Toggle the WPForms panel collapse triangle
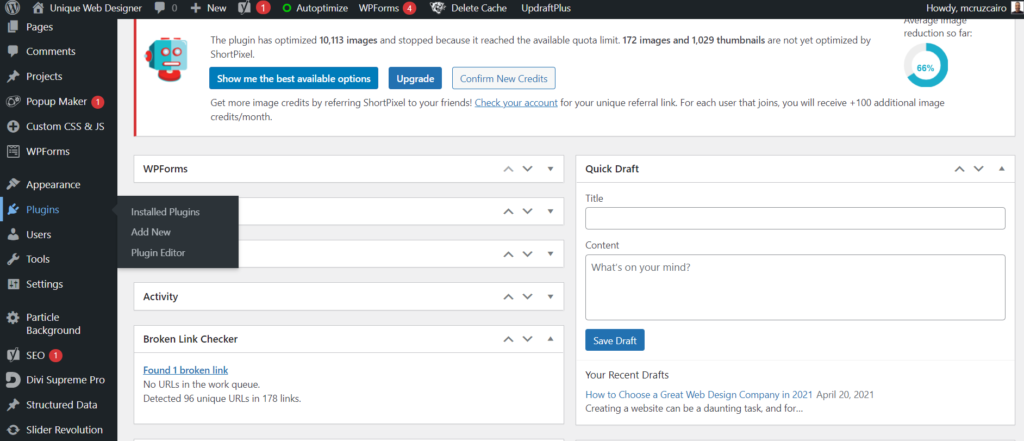The width and height of the screenshot is (1024, 441). pos(550,169)
